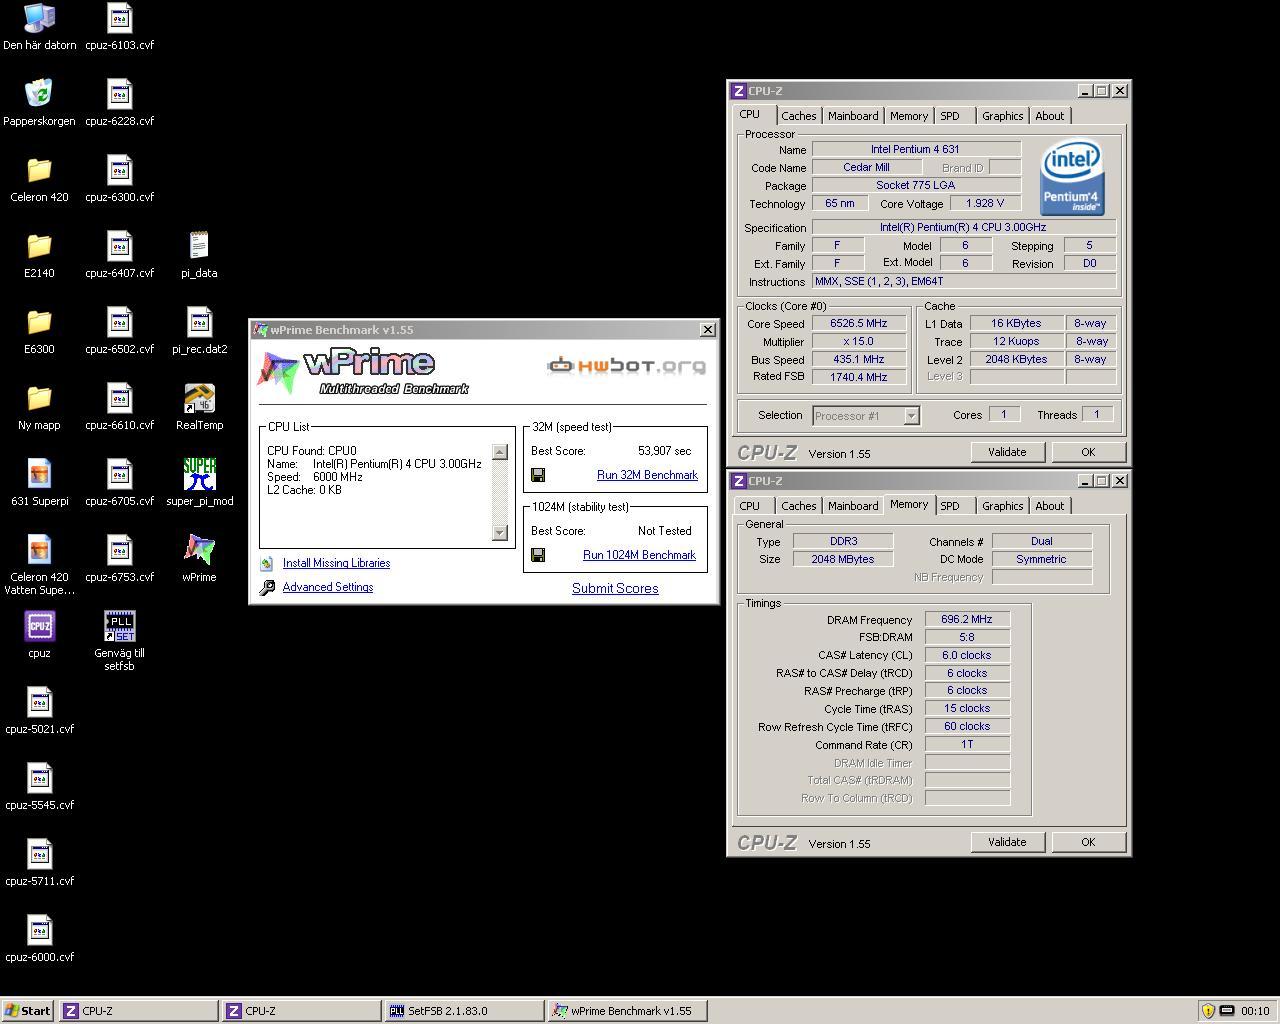The image size is (1280, 1024).
Task: Click the HWBOT.org logo in wPrime
Action: pyautogui.click(x=627, y=366)
